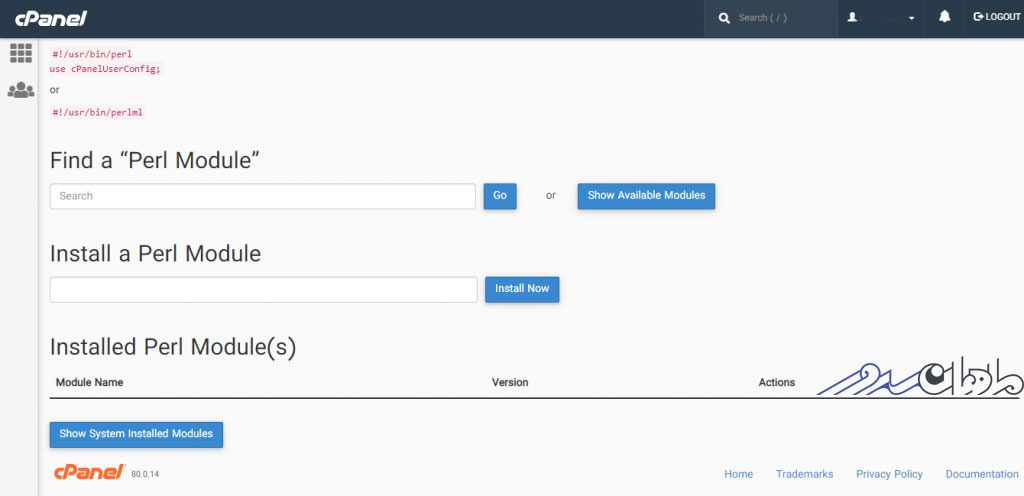Click Show System Installed Modules button
Image resolution: width=1024 pixels, height=496 pixels.
[x=136, y=435]
